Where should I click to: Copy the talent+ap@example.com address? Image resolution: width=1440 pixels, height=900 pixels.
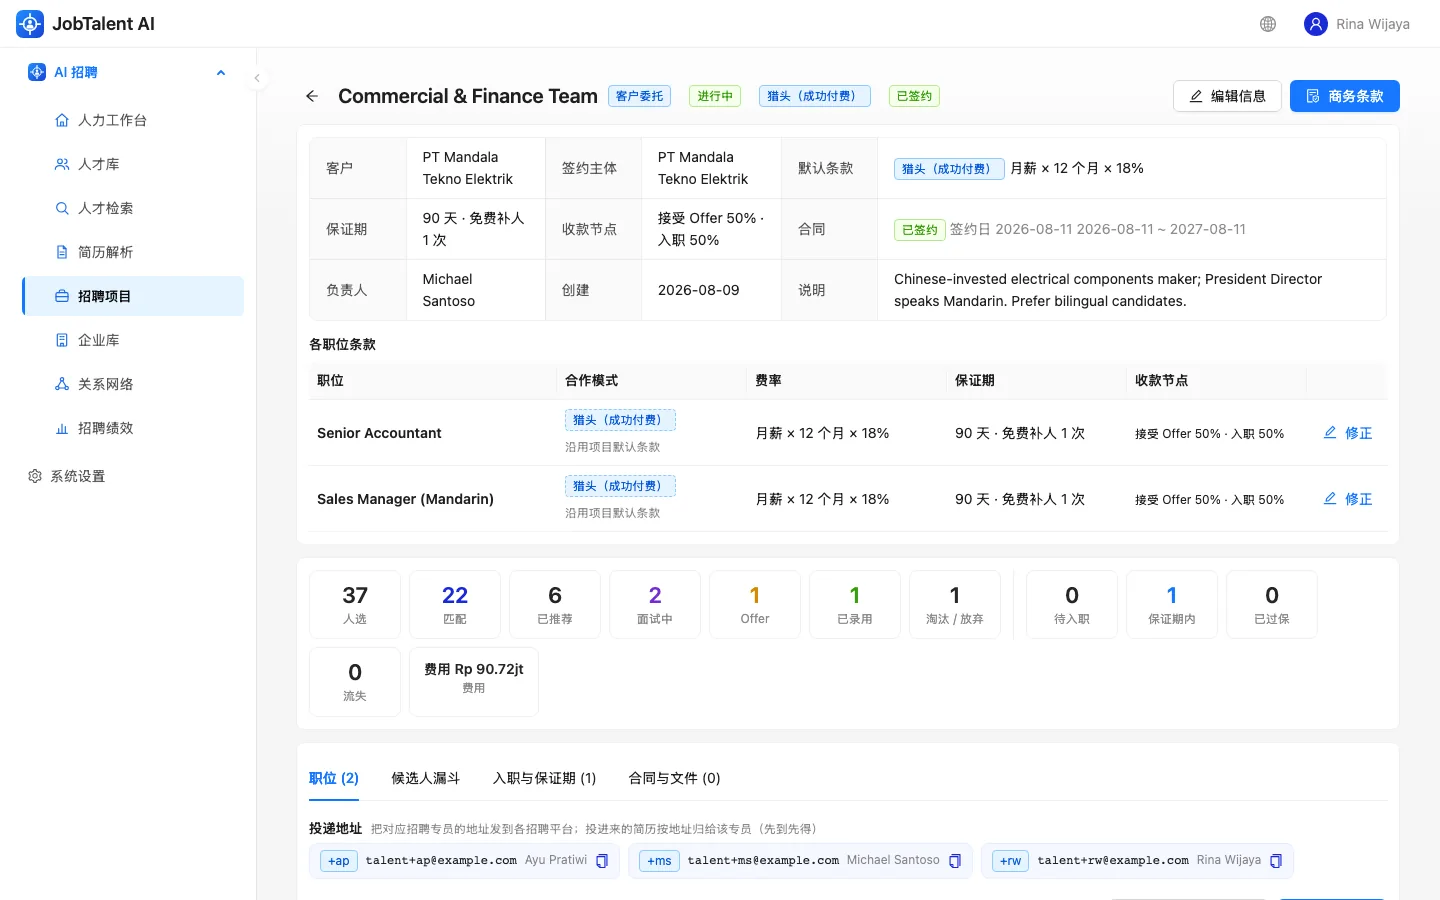coord(602,861)
